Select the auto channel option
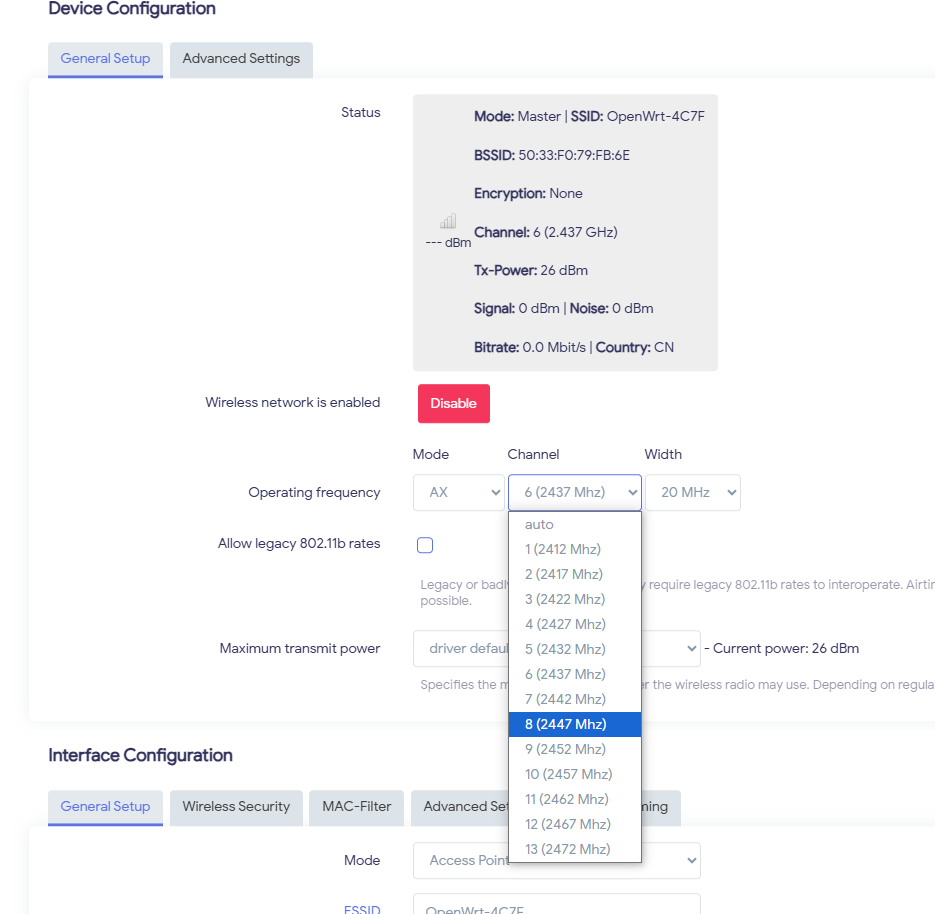935x914 pixels. point(575,525)
